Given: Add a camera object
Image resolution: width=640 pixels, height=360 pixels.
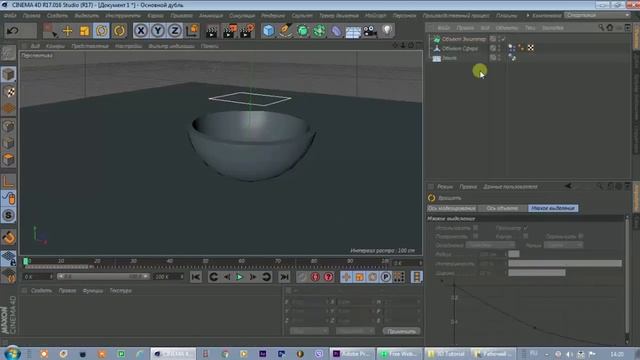Looking at the screenshot, I should point(370,31).
